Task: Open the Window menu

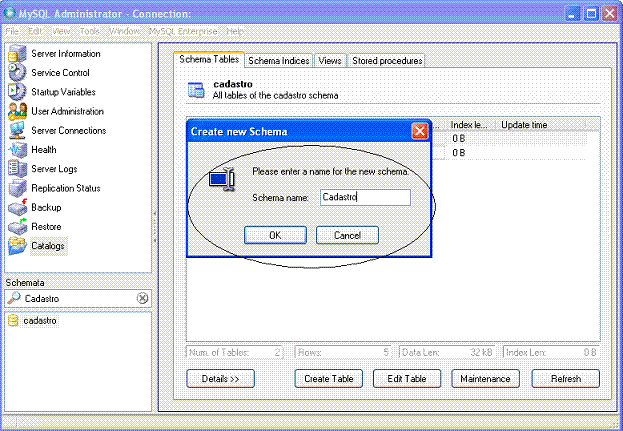Action: [124, 31]
